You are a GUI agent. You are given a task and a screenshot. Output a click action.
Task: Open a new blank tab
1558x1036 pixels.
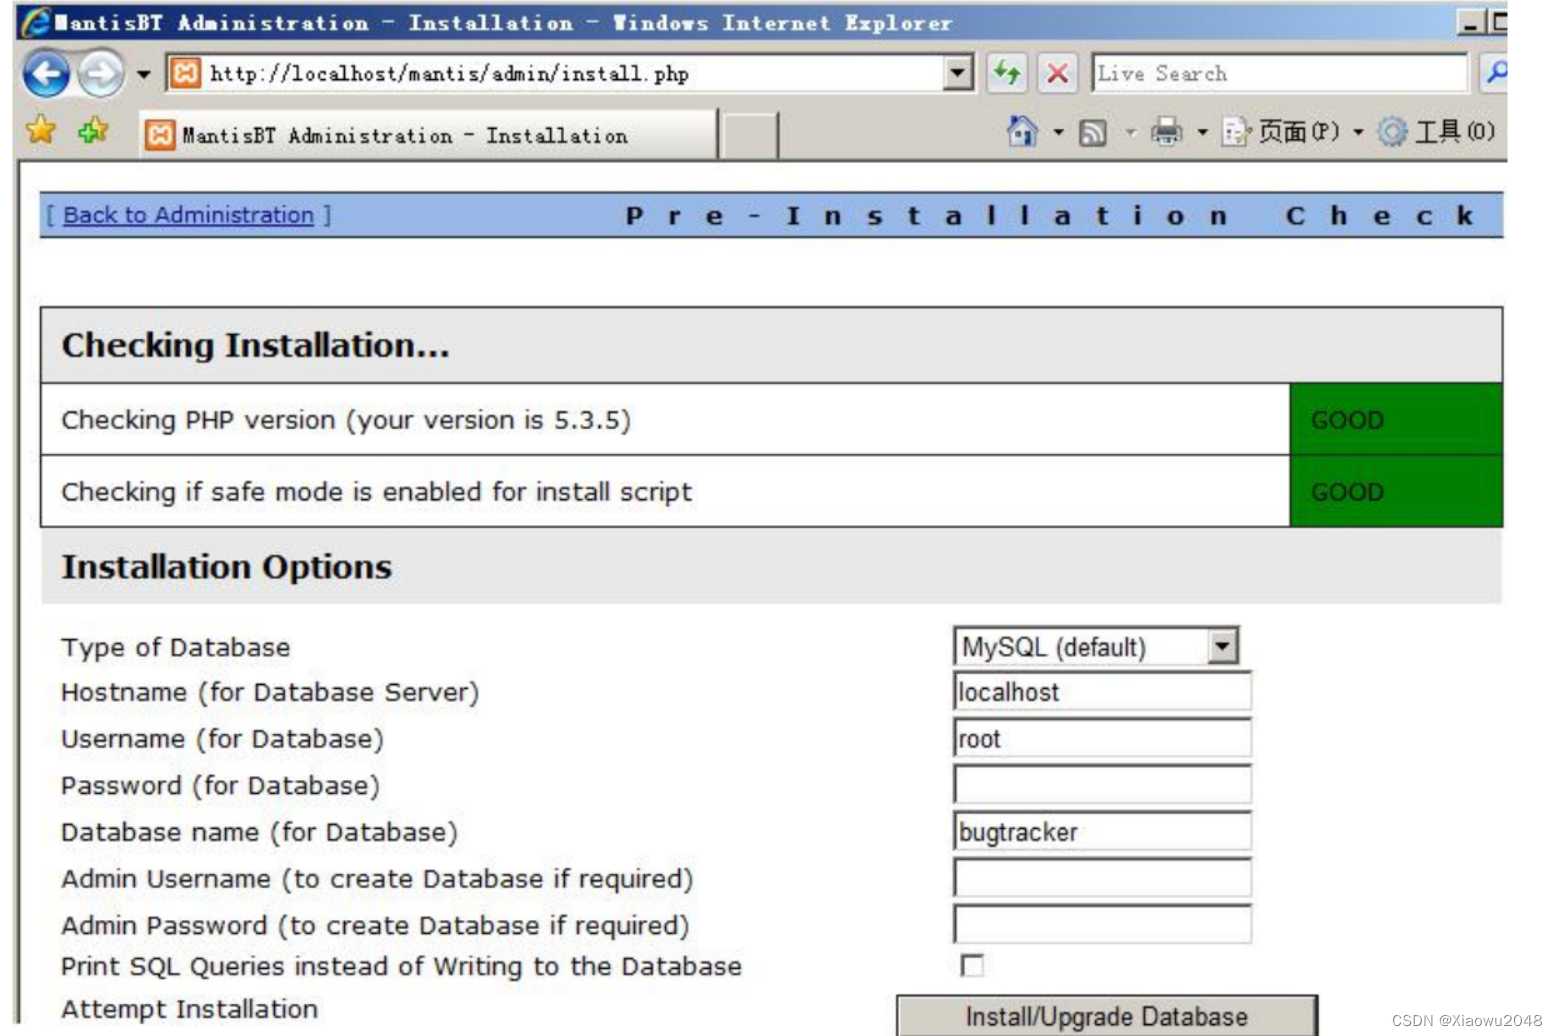point(749,136)
